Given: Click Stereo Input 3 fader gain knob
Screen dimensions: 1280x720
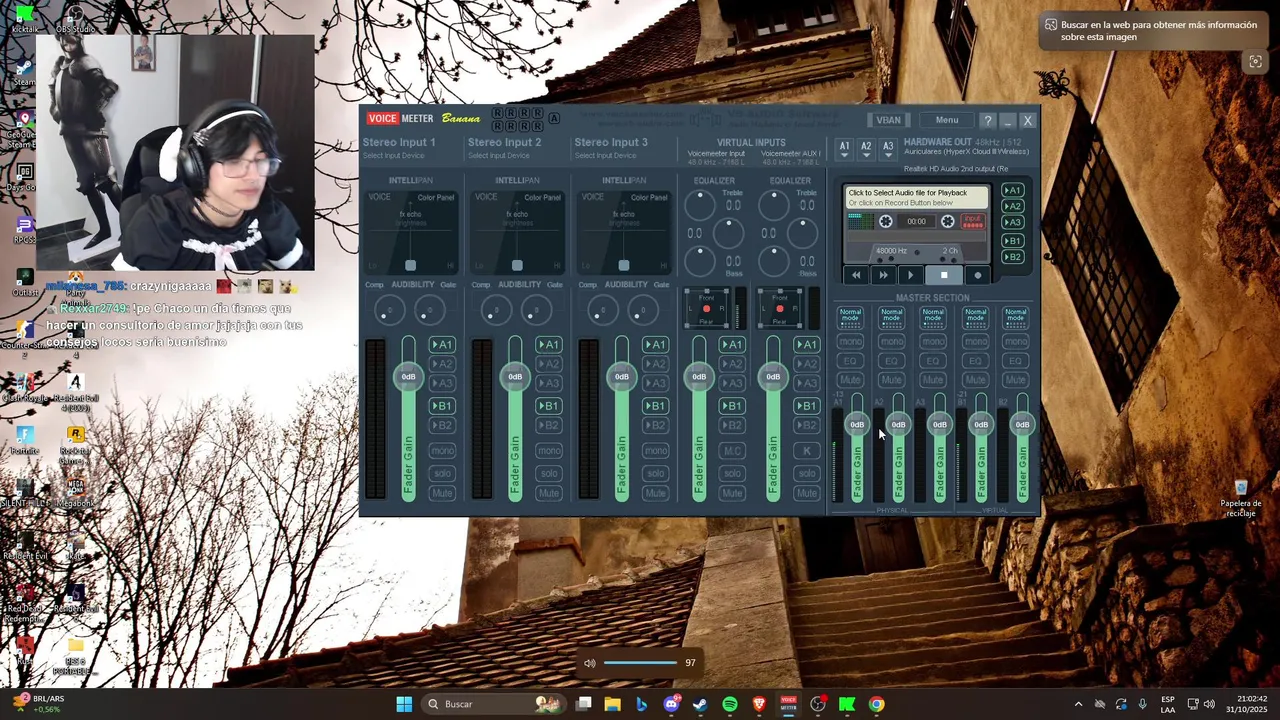Looking at the screenshot, I should coord(622,376).
